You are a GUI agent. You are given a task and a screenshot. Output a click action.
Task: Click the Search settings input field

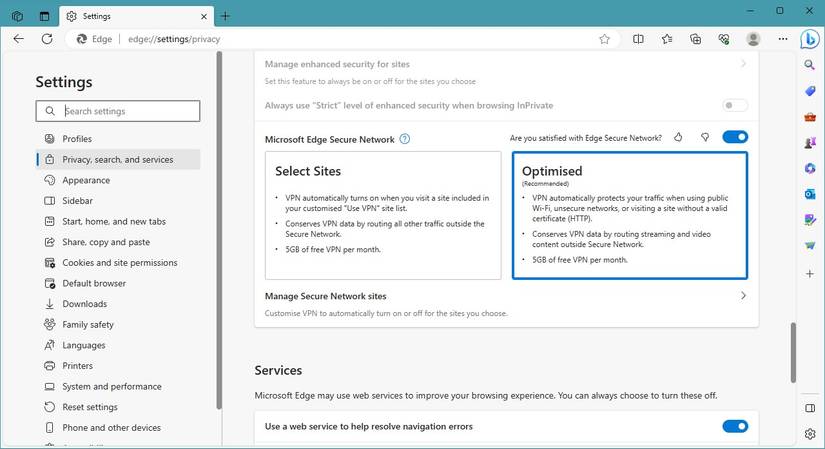pyautogui.click(x=118, y=111)
